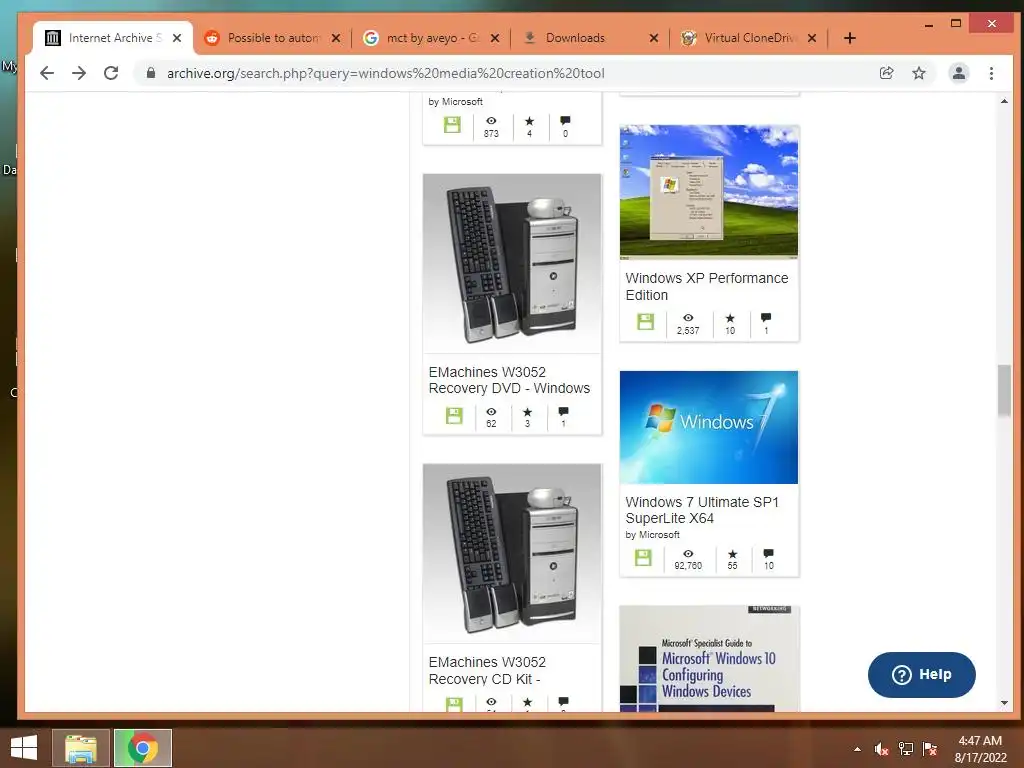The image size is (1024, 768).
Task: Open File Explorer from taskbar
Action: pos(80,748)
